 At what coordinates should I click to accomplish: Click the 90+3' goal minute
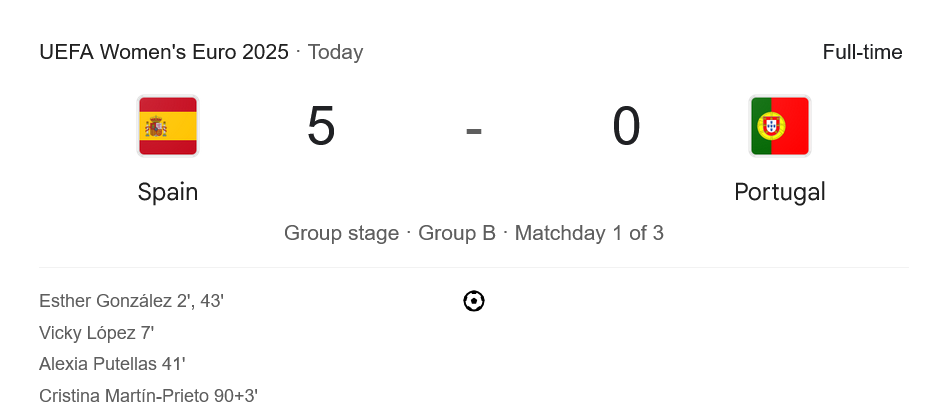tap(236, 396)
